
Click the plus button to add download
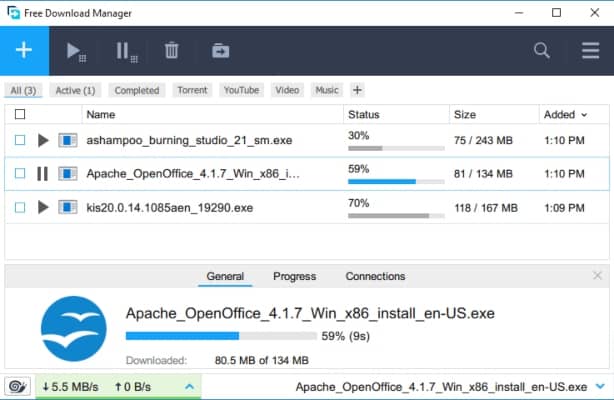[x=24, y=51]
